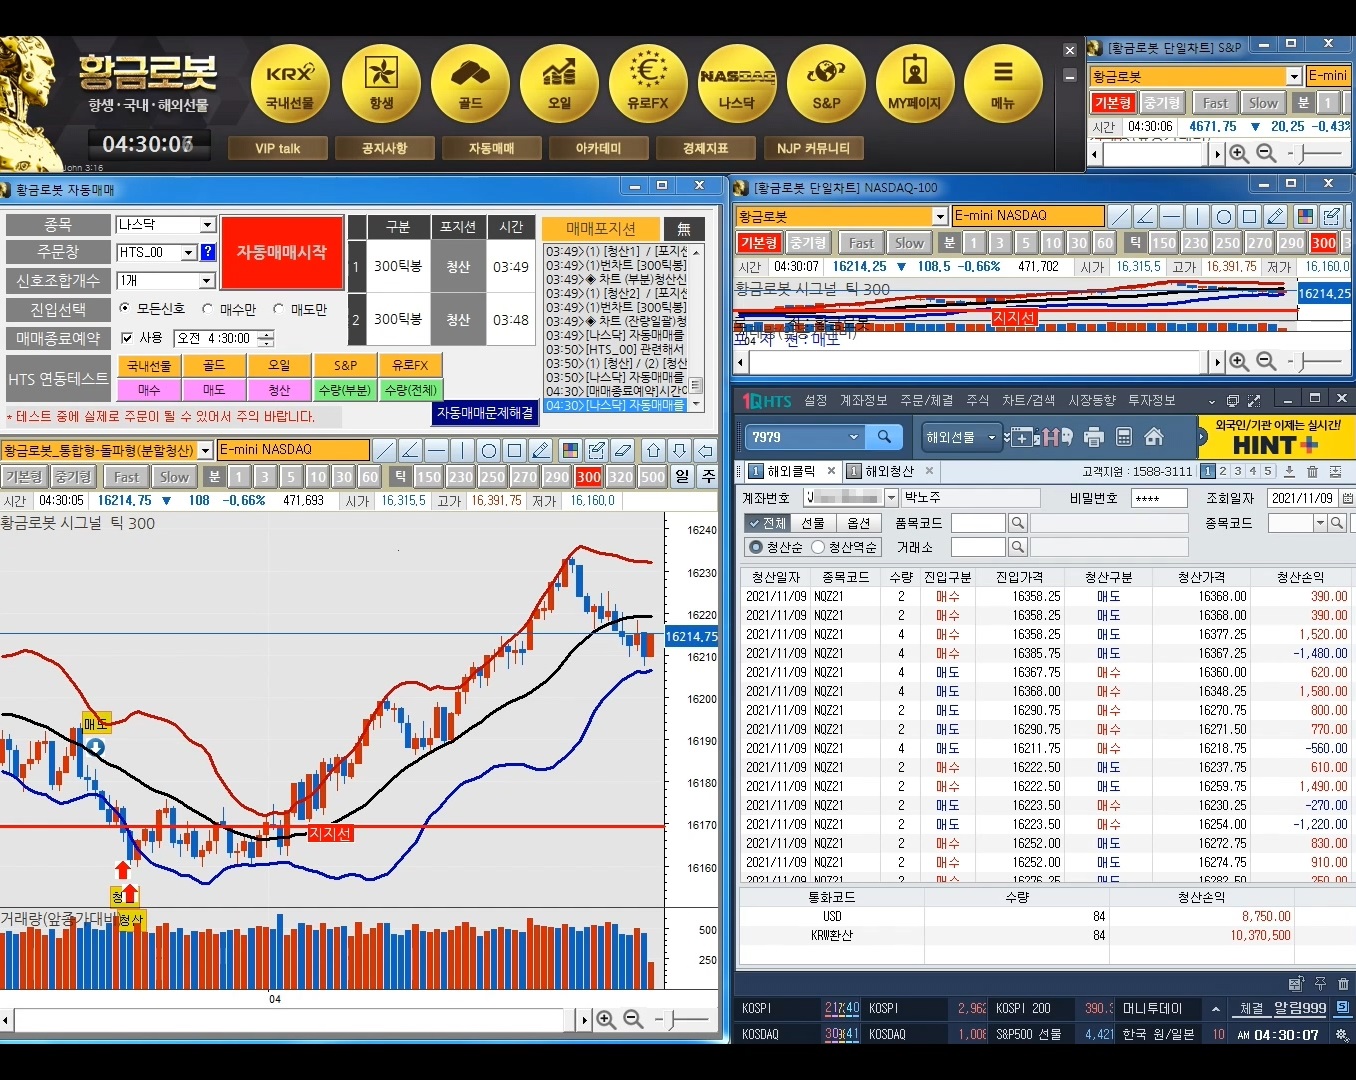Expand 황금로봇_통합형-돌파형 strategy dropdown
Screen dimensions: 1356x1080
tap(205, 450)
